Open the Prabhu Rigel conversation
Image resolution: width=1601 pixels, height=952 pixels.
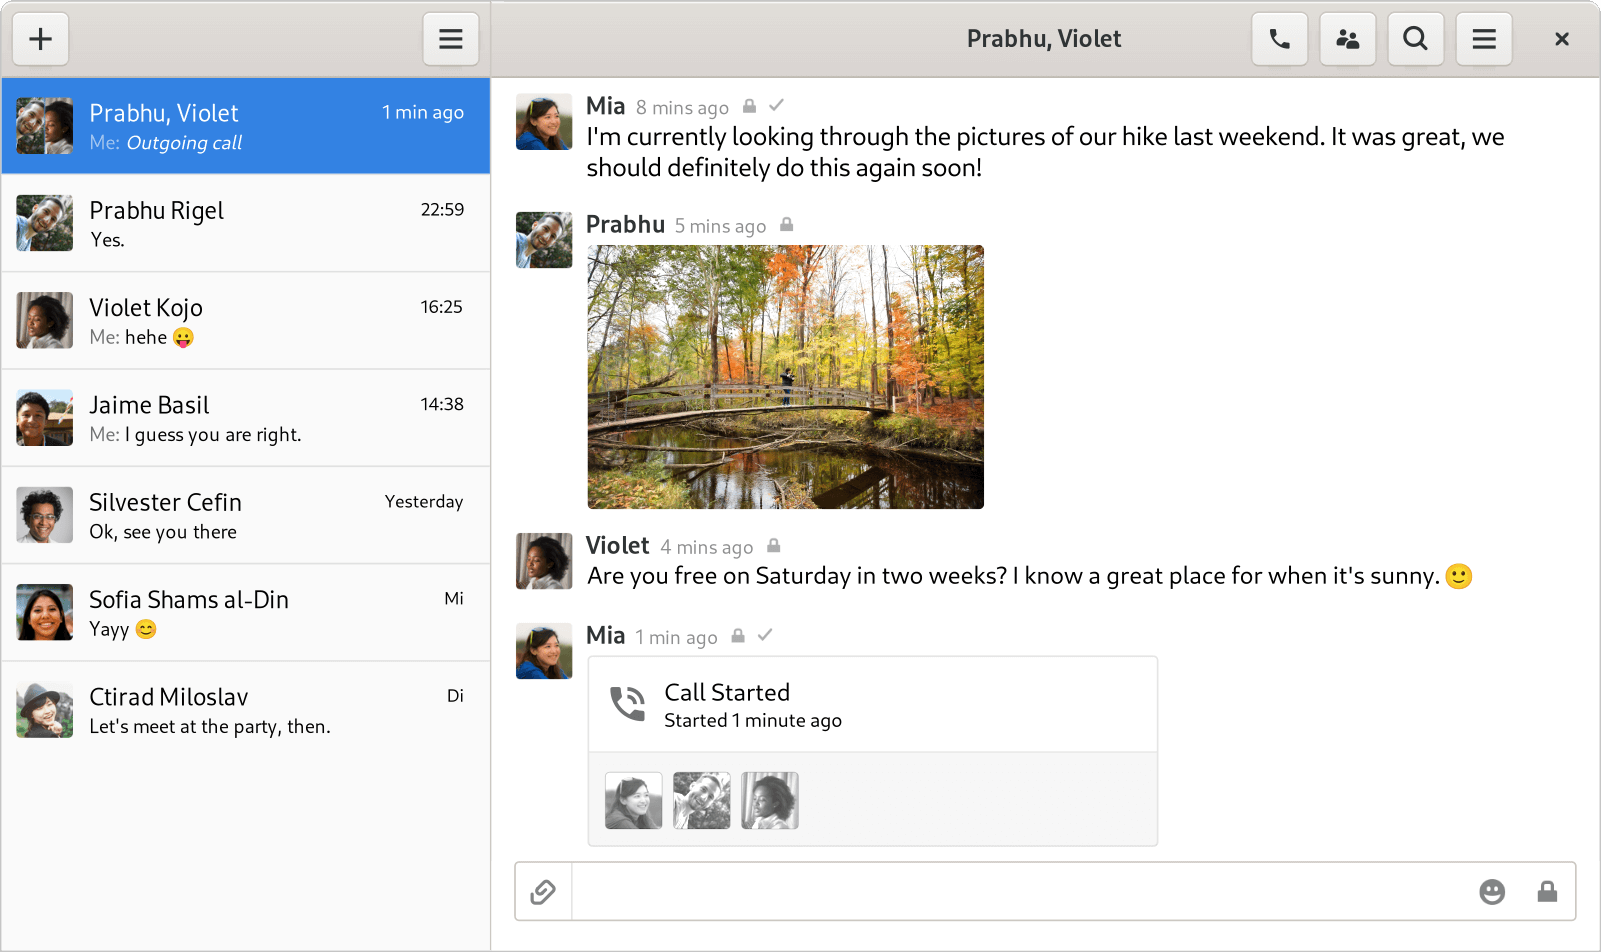245,223
